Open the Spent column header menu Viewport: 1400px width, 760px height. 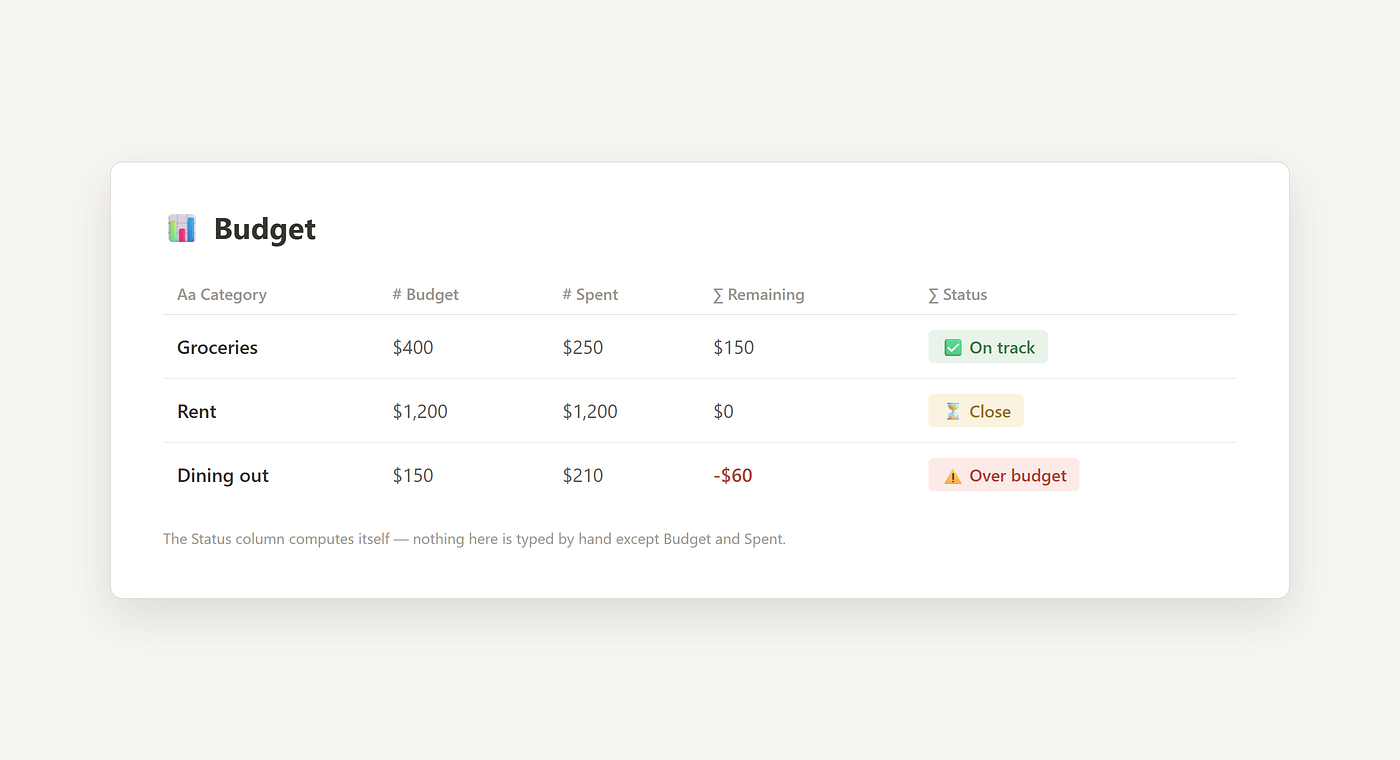pos(590,295)
